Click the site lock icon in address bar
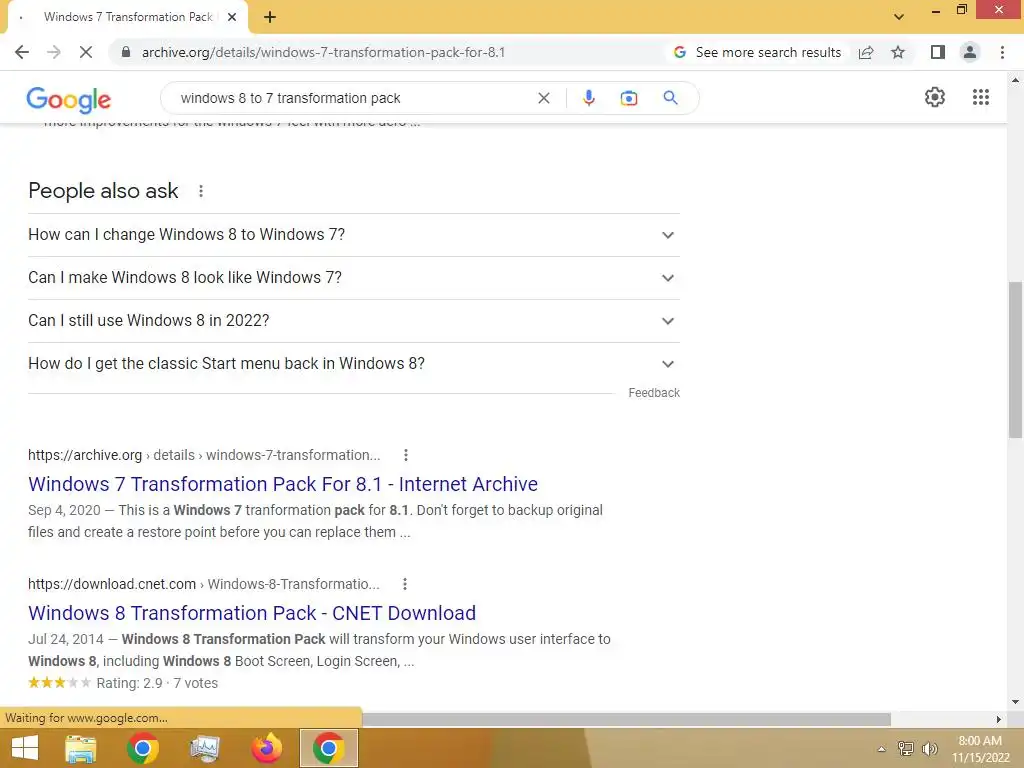1024x768 pixels. (x=126, y=52)
